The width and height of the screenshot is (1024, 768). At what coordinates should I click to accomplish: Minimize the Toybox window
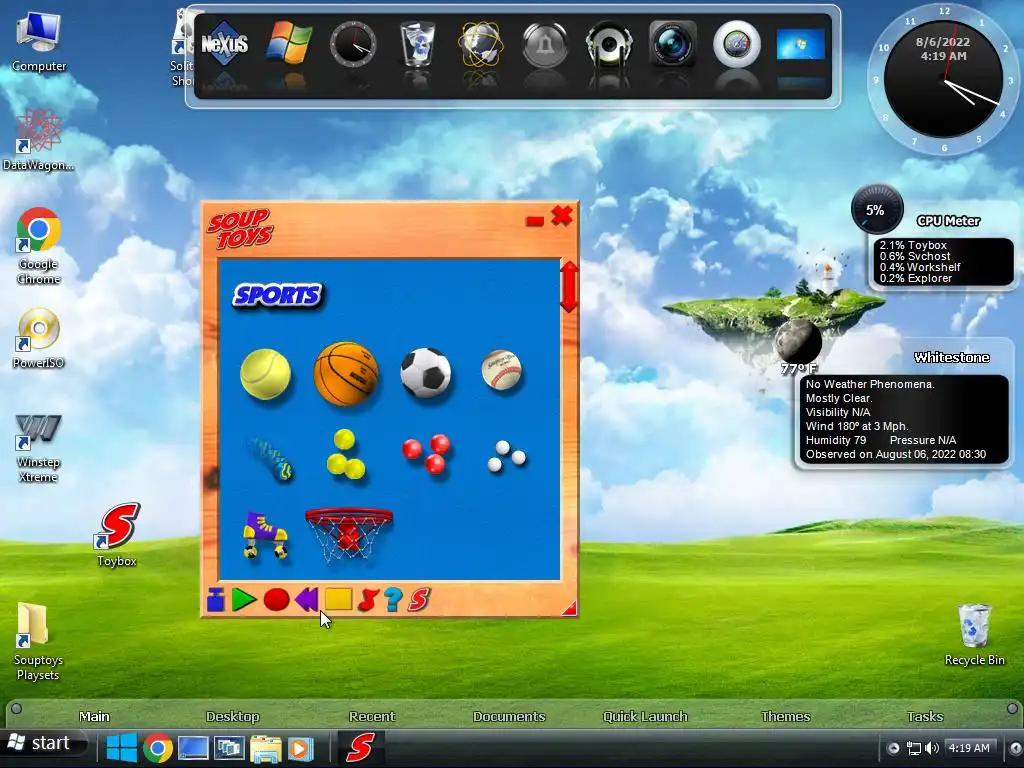(x=535, y=221)
